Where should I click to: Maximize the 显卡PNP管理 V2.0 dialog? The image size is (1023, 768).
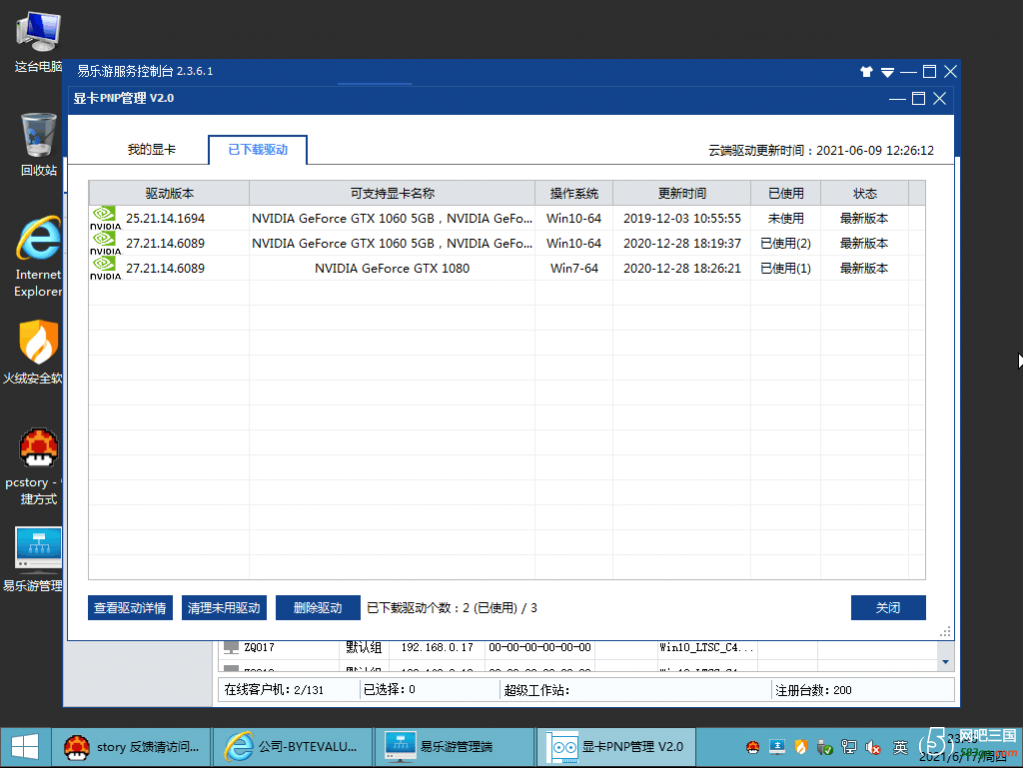pos(918,99)
